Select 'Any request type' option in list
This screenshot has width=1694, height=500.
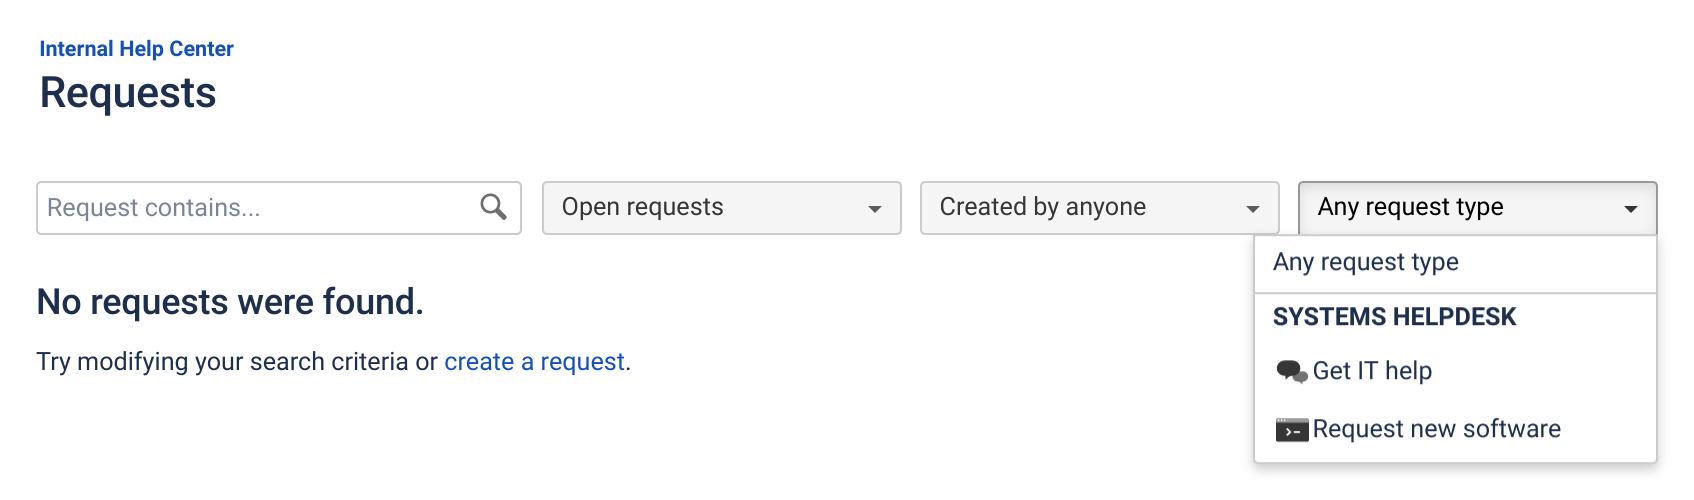click(x=1455, y=263)
